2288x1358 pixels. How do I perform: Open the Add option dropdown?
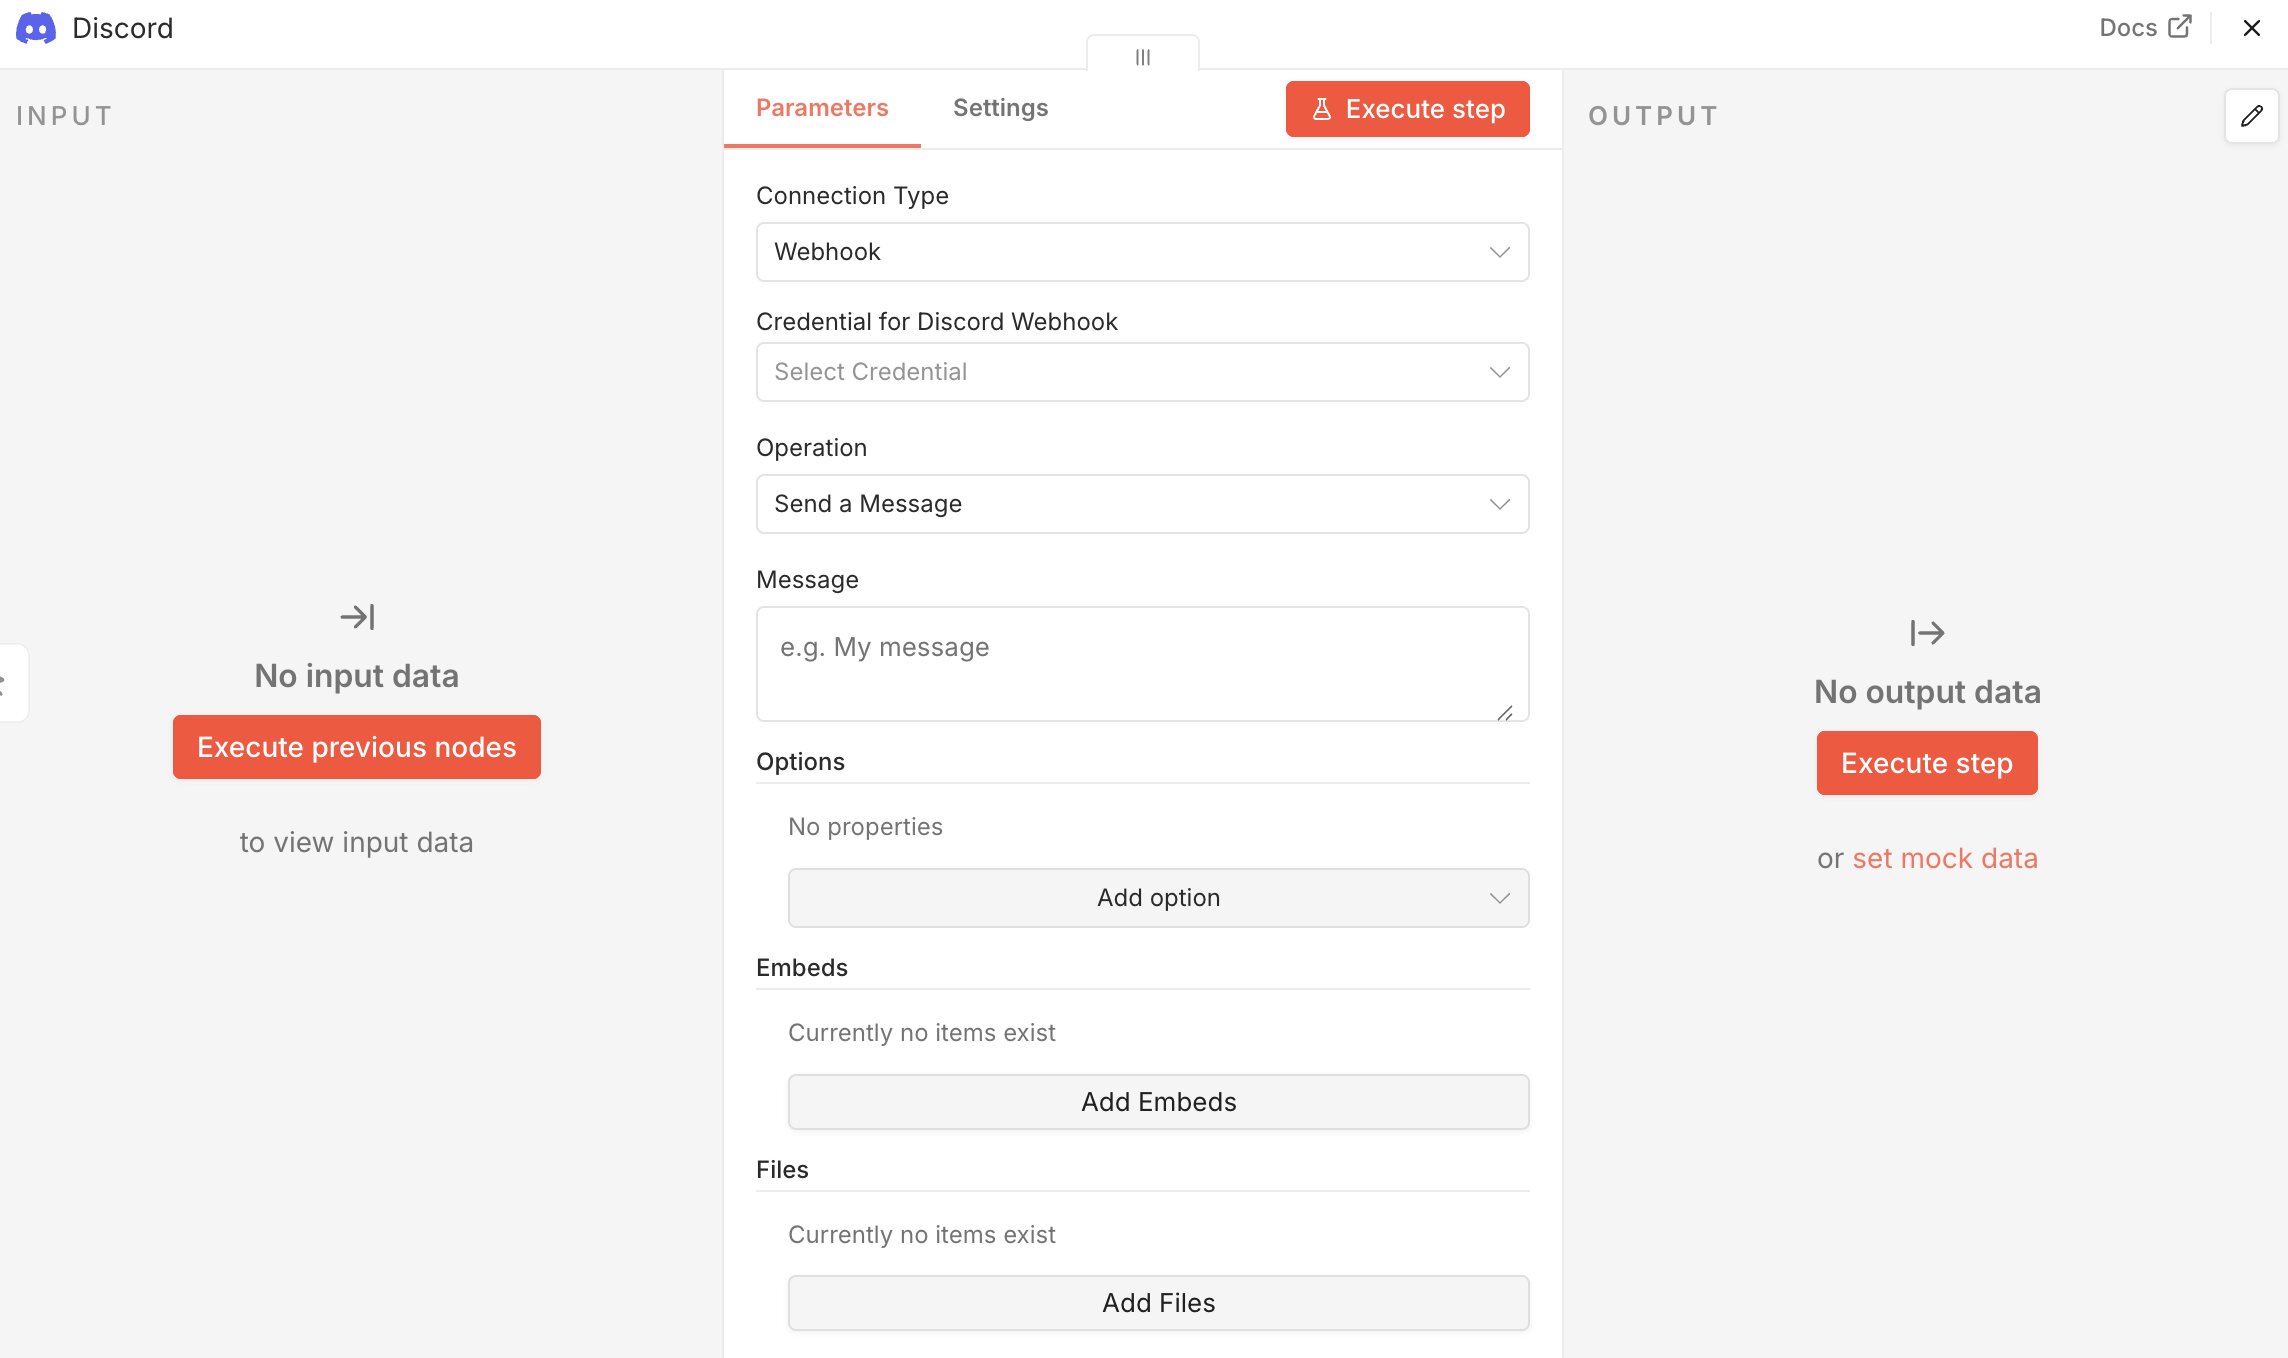[1158, 898]
